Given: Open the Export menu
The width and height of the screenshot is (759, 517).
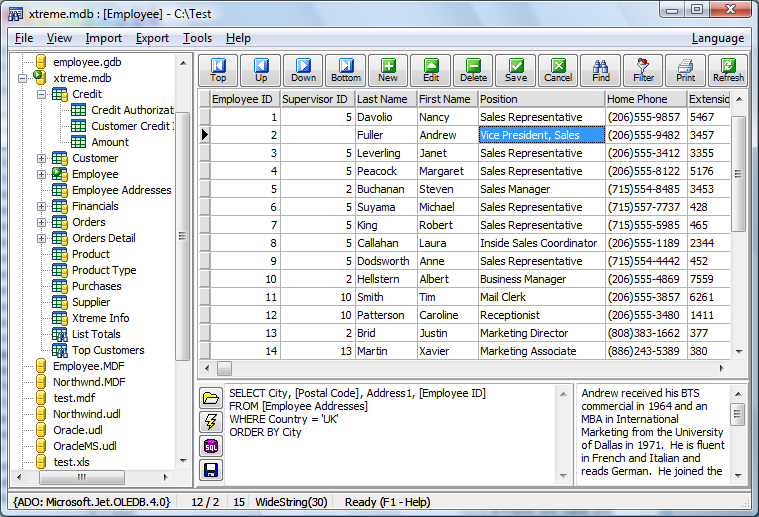Looking at the screenshot, I should pos(152,38).
